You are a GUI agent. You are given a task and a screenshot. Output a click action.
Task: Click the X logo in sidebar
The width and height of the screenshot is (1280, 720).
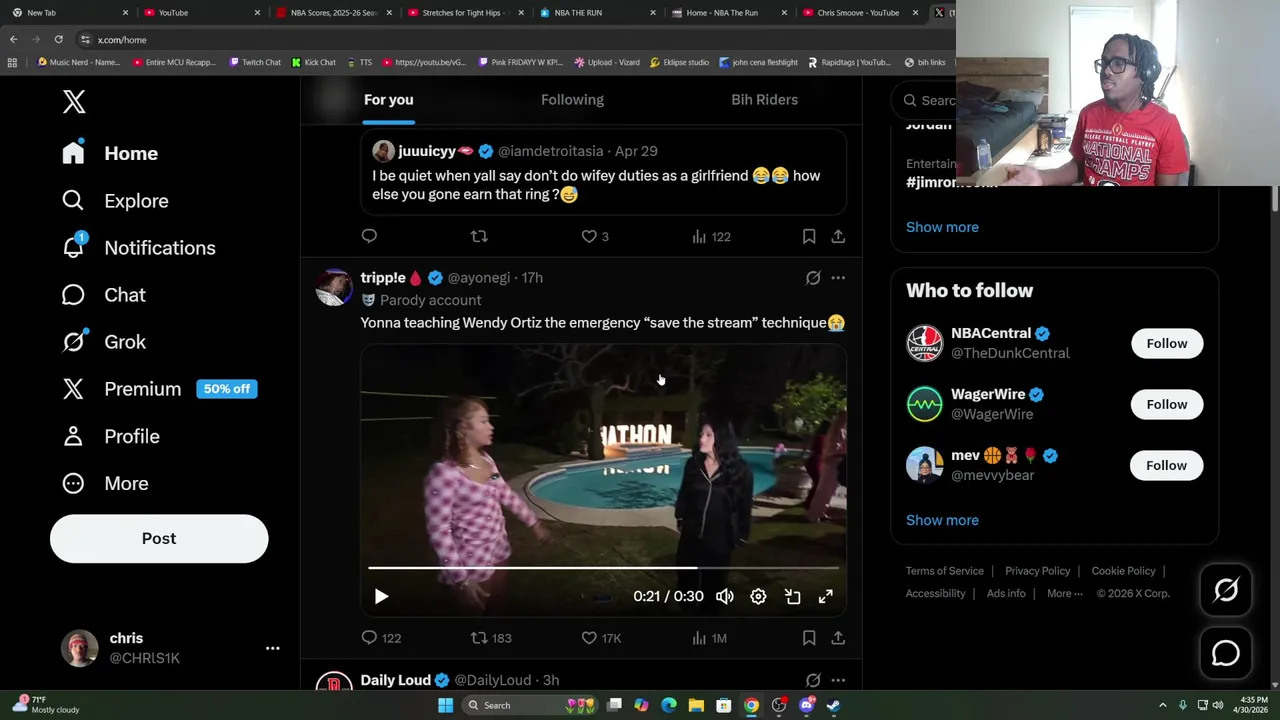[x=74, y=101]
